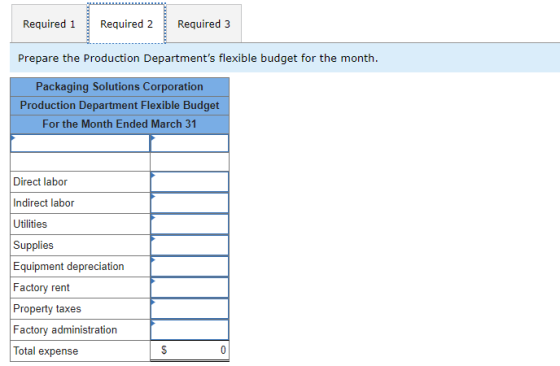This screenshot has height=366, width=560.
Task: Select the Equipment depreciation amount field
Action: tap(190, 266)
